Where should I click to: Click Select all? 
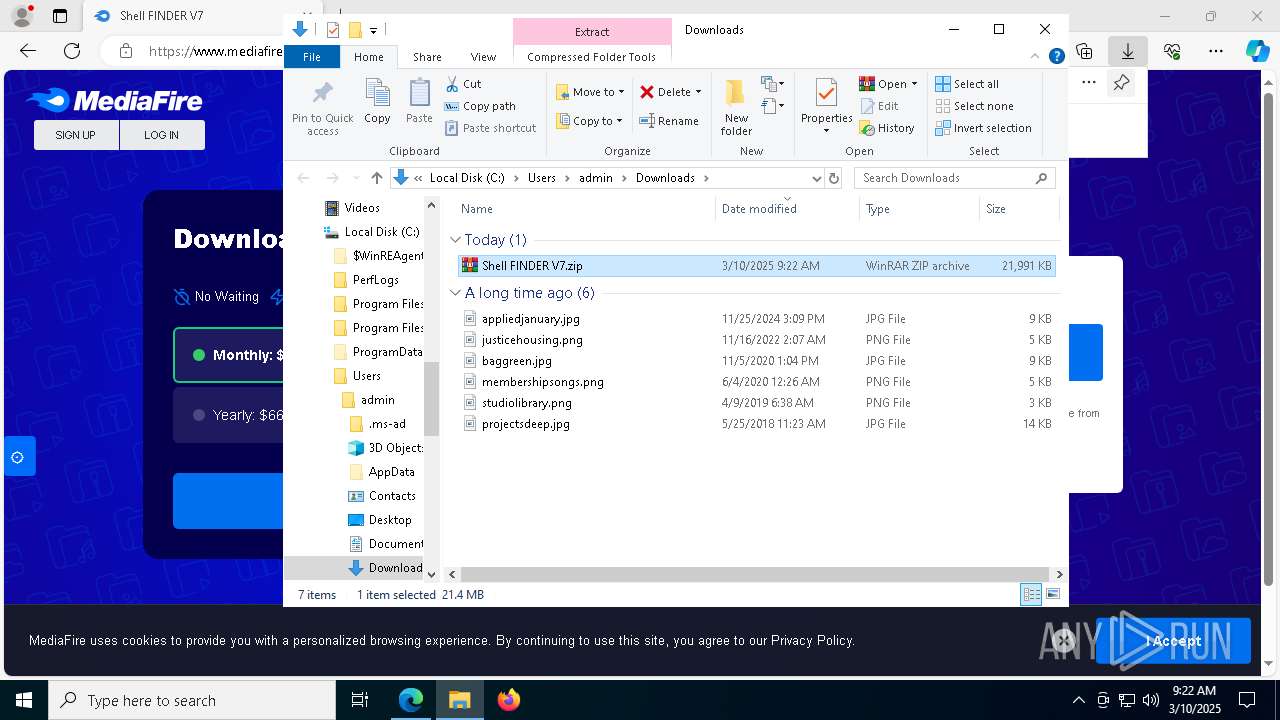pyautogui.click(x=967, y=84)
